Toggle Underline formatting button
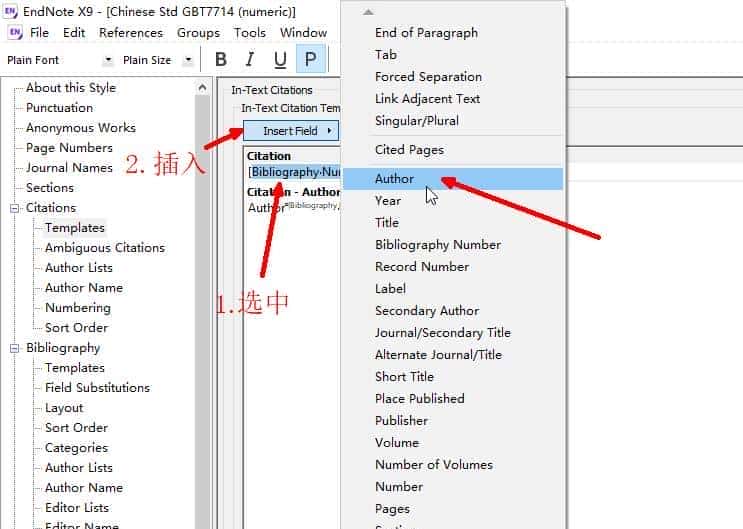743x529 pixels. (x=280, y=60)
